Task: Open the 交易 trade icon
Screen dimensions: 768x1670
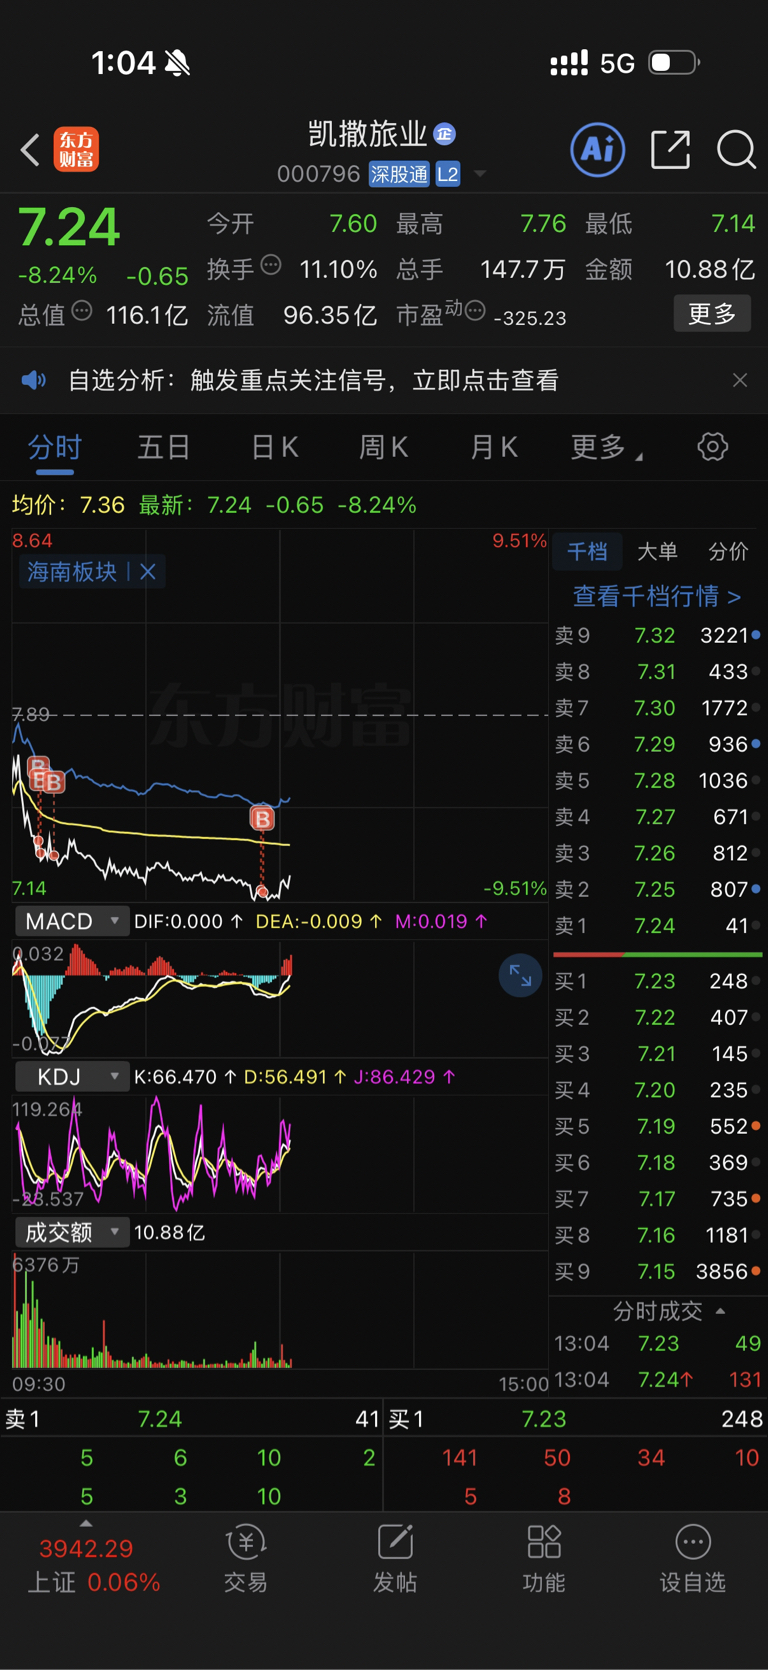Action: [x=246, y=1560]
